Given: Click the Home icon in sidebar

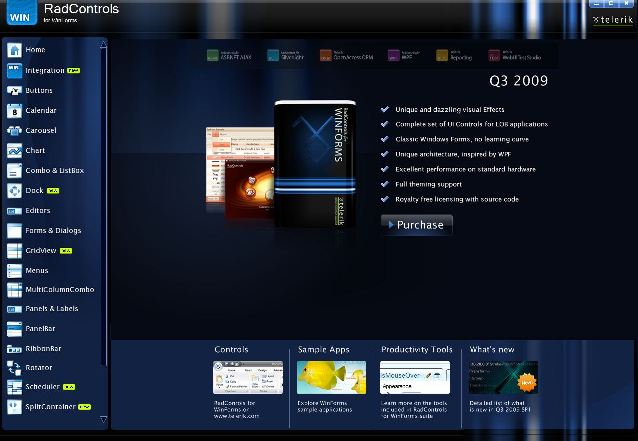Looking at the screenshot, I should click(x=14, y=50).
